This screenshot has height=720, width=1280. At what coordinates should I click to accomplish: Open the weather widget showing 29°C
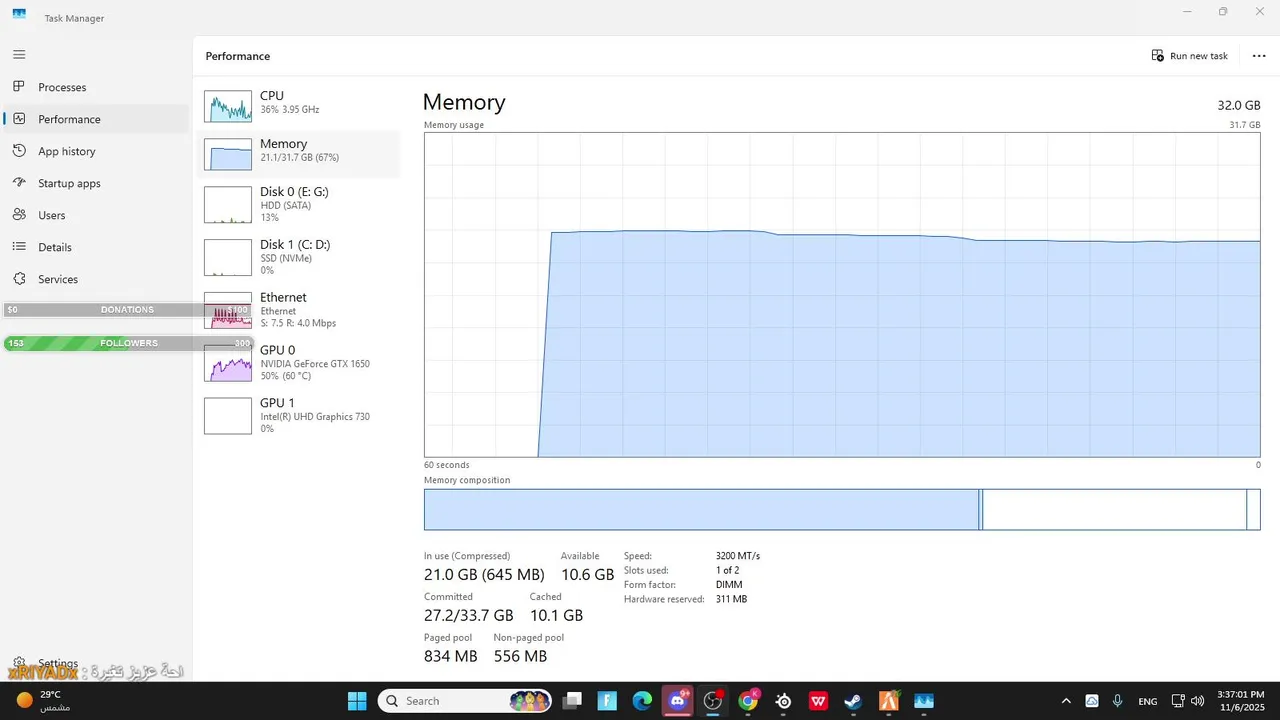pos(45,701)
